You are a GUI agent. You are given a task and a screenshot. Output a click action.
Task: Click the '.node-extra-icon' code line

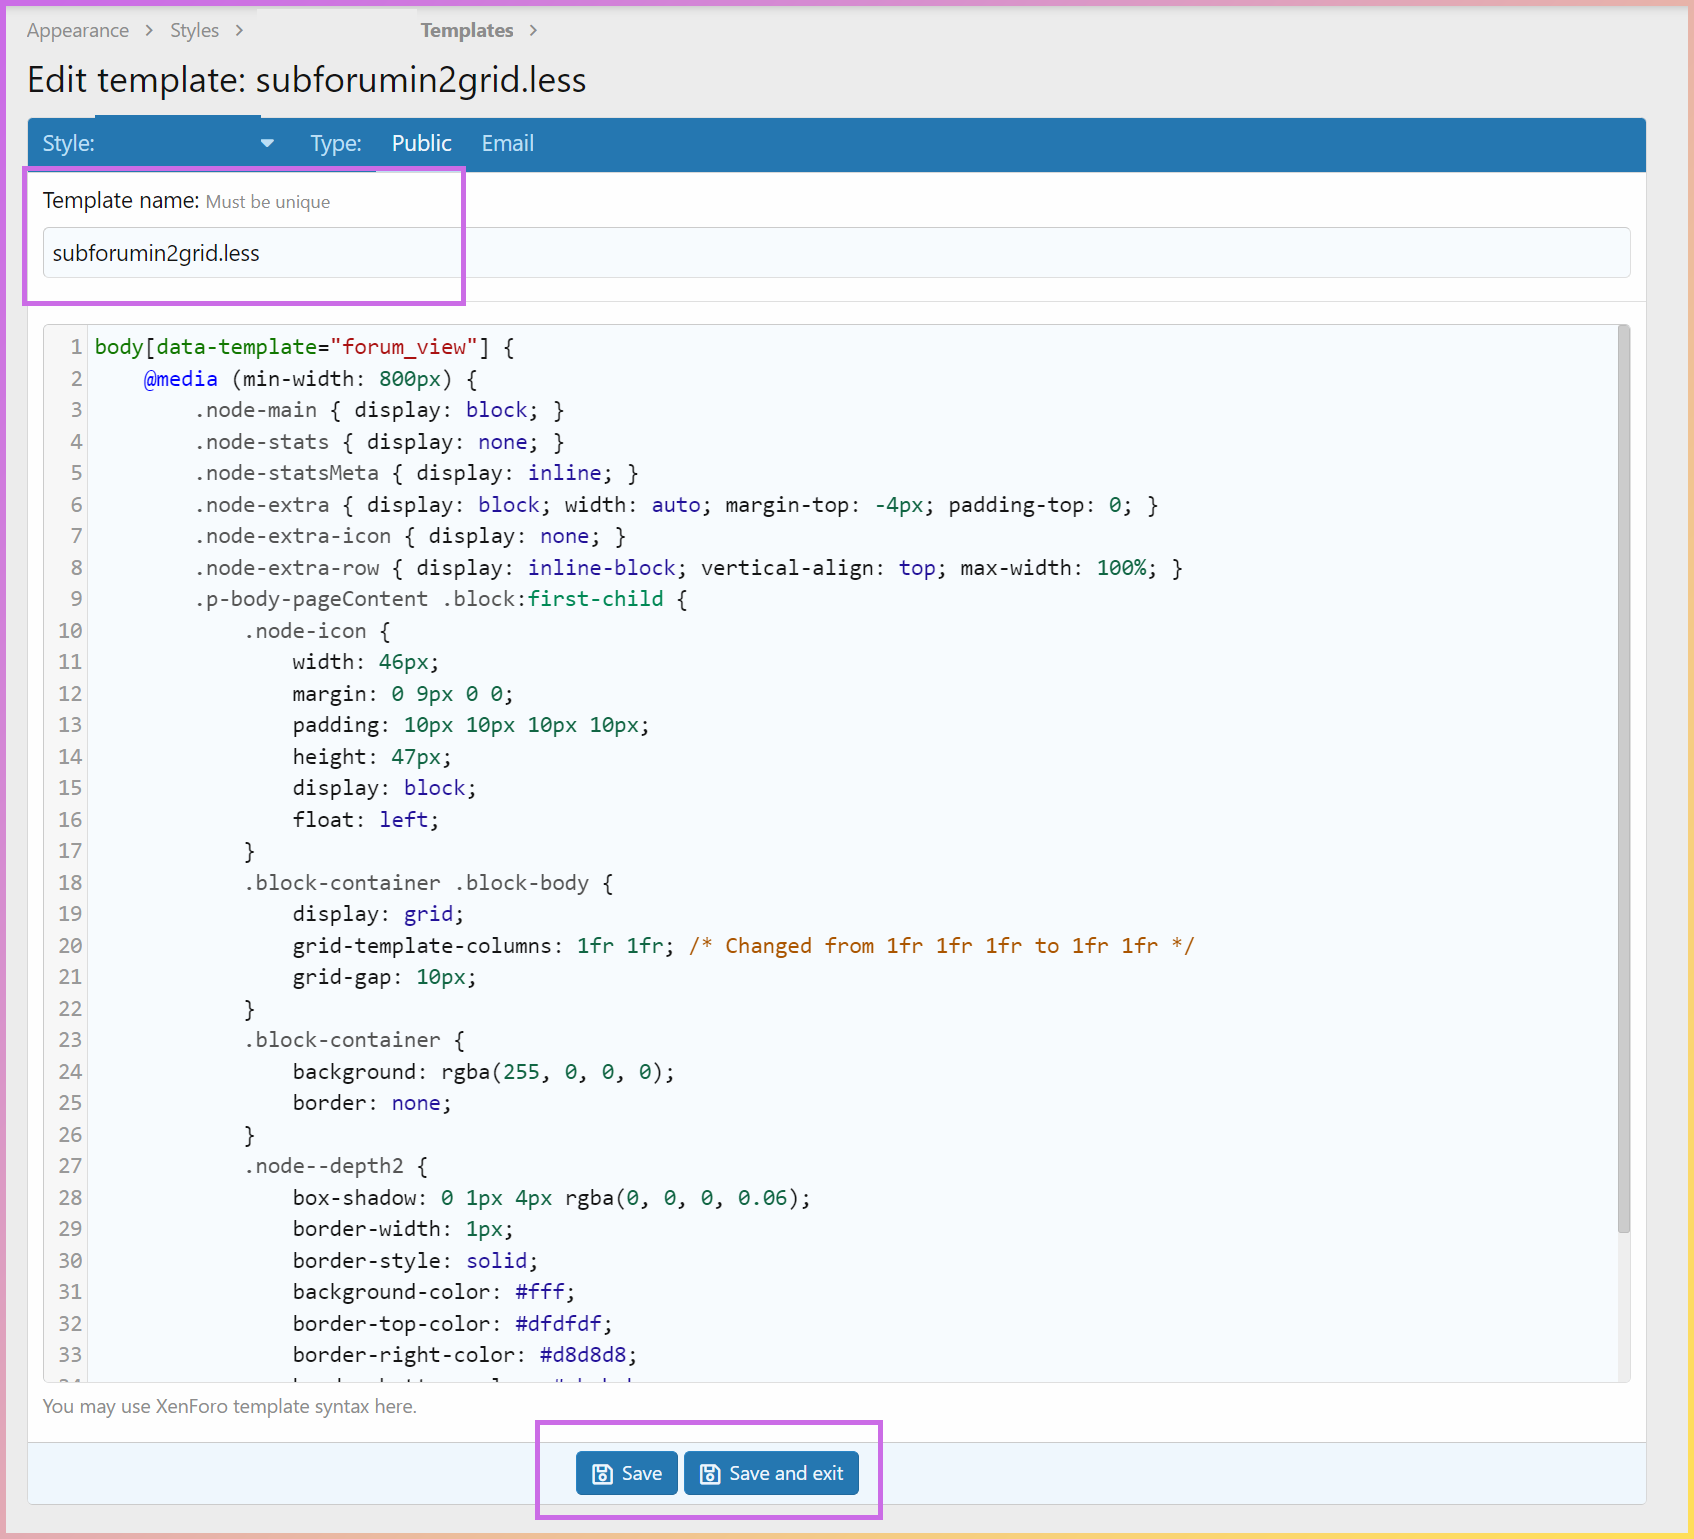pyautogui.click(x=411, y=536)
